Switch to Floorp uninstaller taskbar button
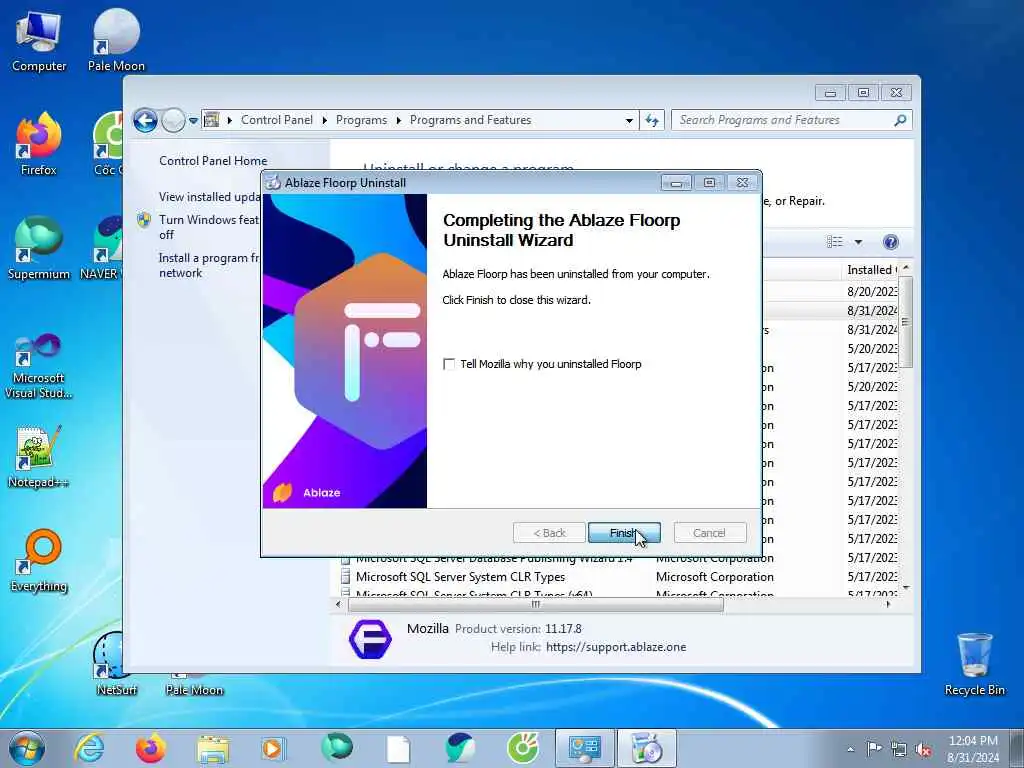Image resolution: width=1024 pixels, height=768 pixels. point(647,748)
